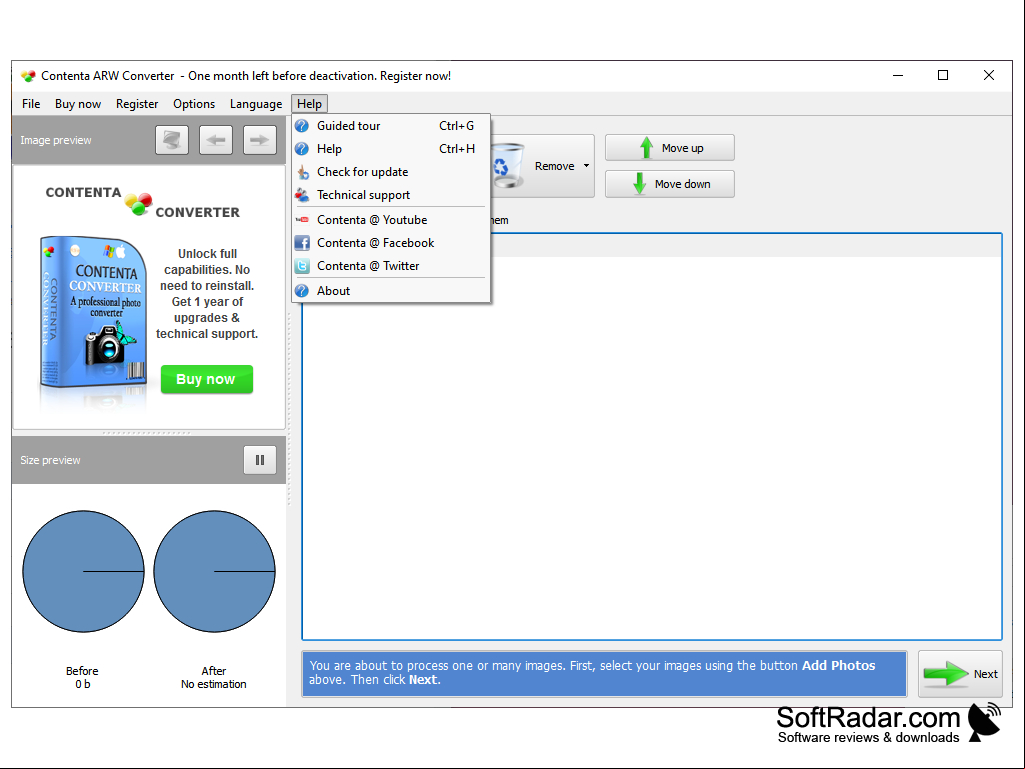Click the green Buy now button
Screen dimensions: 1025x769
click(x=207, y=379)
